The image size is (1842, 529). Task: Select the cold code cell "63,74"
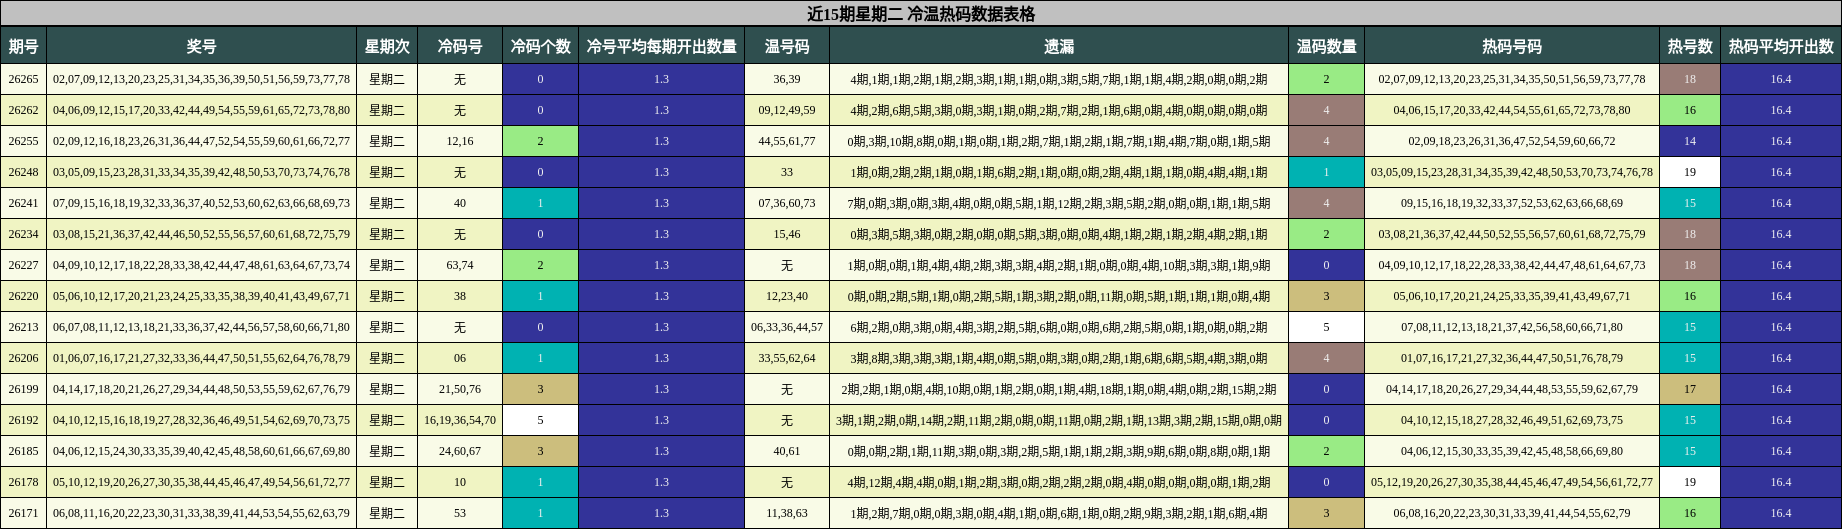click(x=460, y=265)
